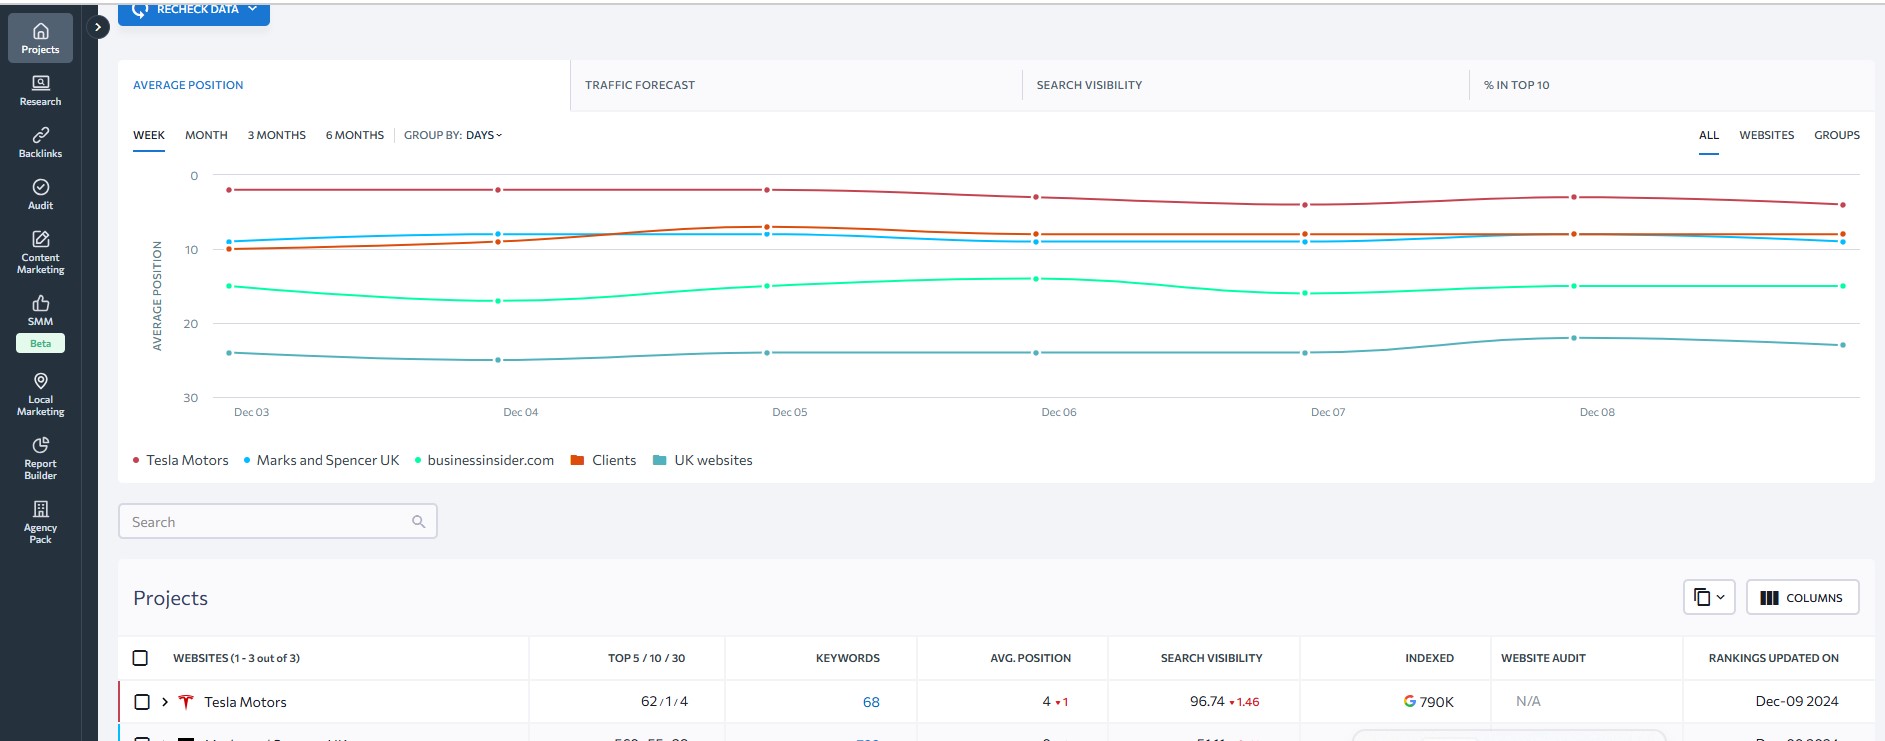The width and height of the screenshot is (1885, 741).
Task: Click Tesla Motors search visibility 96.74
Action: 1207,701
